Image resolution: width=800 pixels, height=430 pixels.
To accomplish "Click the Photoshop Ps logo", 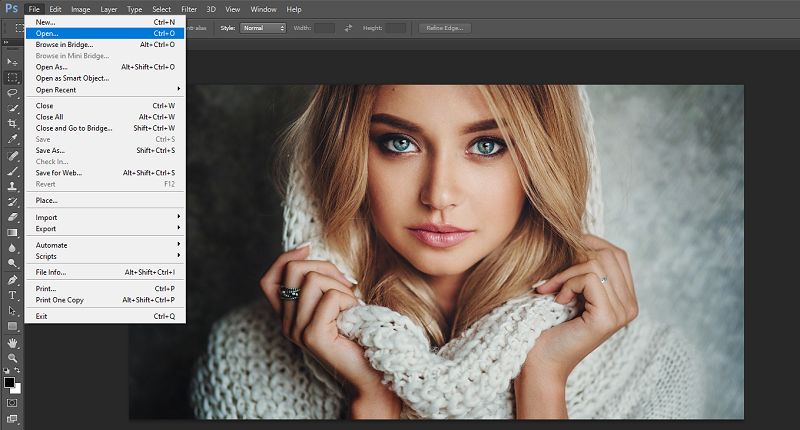I will coord(11,9).
